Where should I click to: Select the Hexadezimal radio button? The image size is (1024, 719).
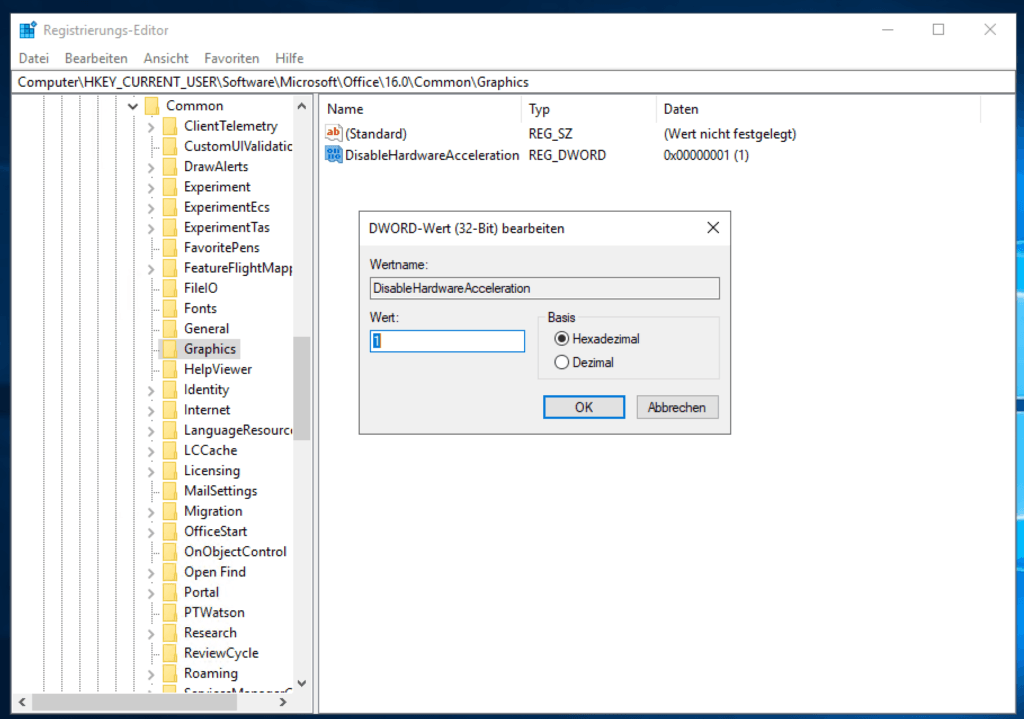561,338
